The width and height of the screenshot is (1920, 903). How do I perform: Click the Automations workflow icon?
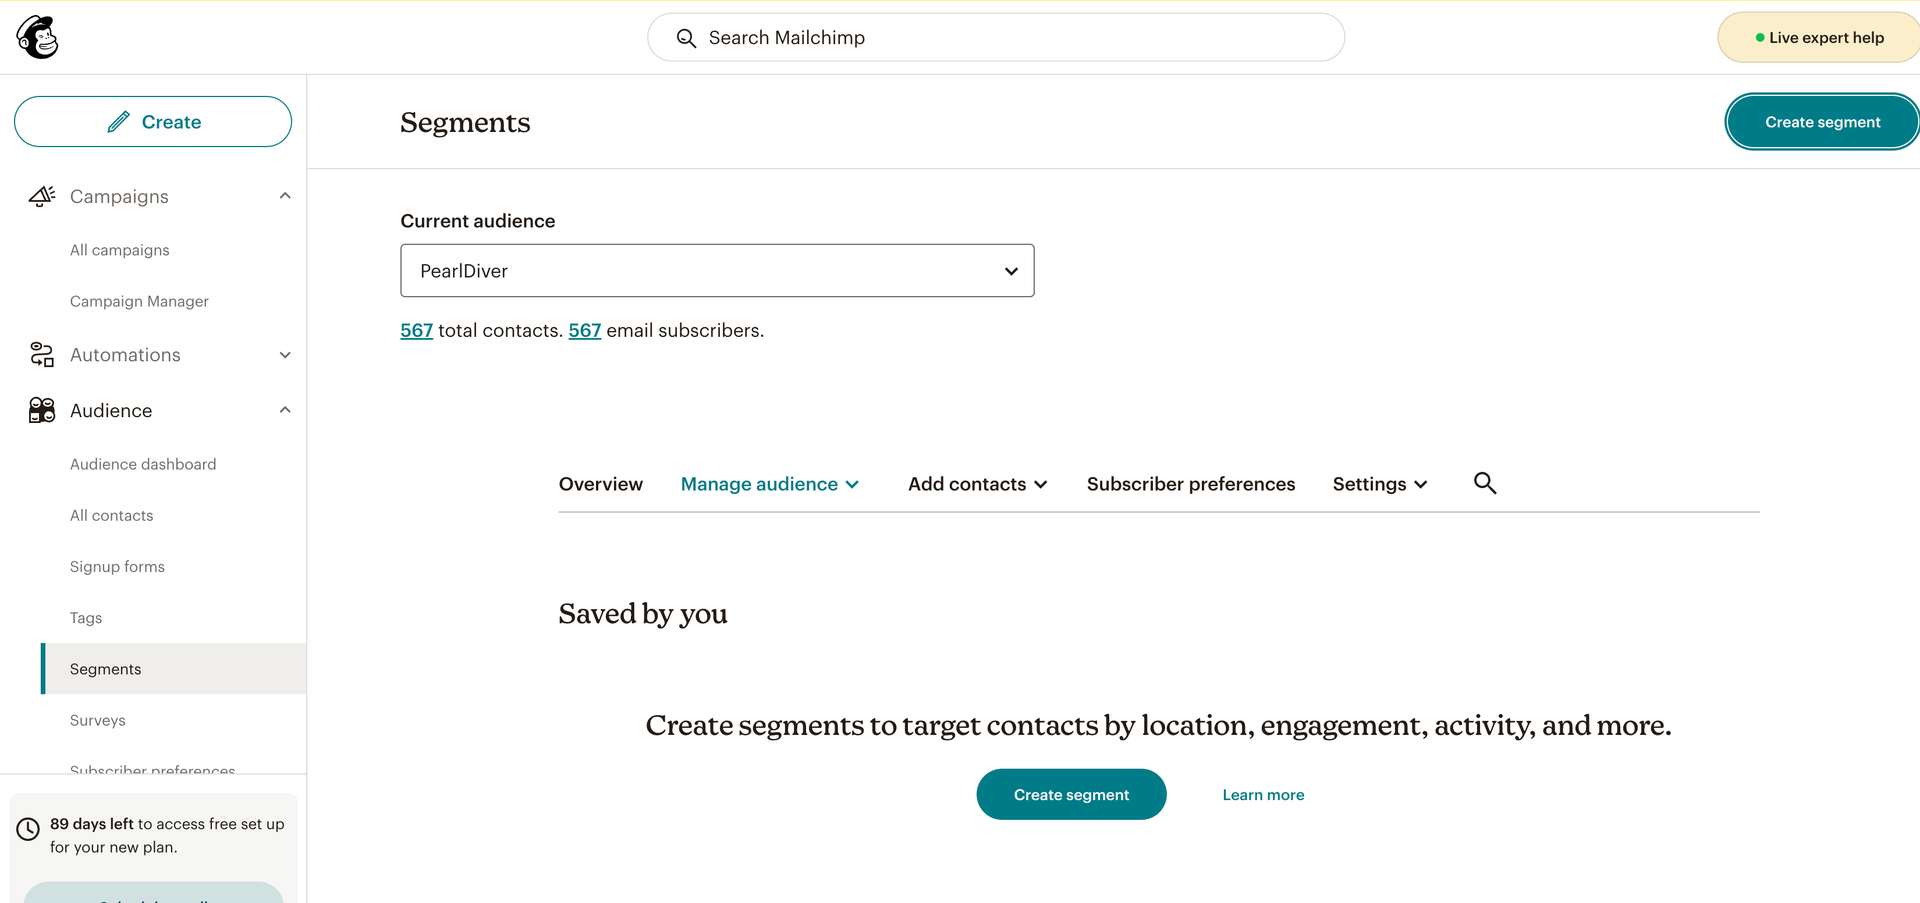[42, 355]
